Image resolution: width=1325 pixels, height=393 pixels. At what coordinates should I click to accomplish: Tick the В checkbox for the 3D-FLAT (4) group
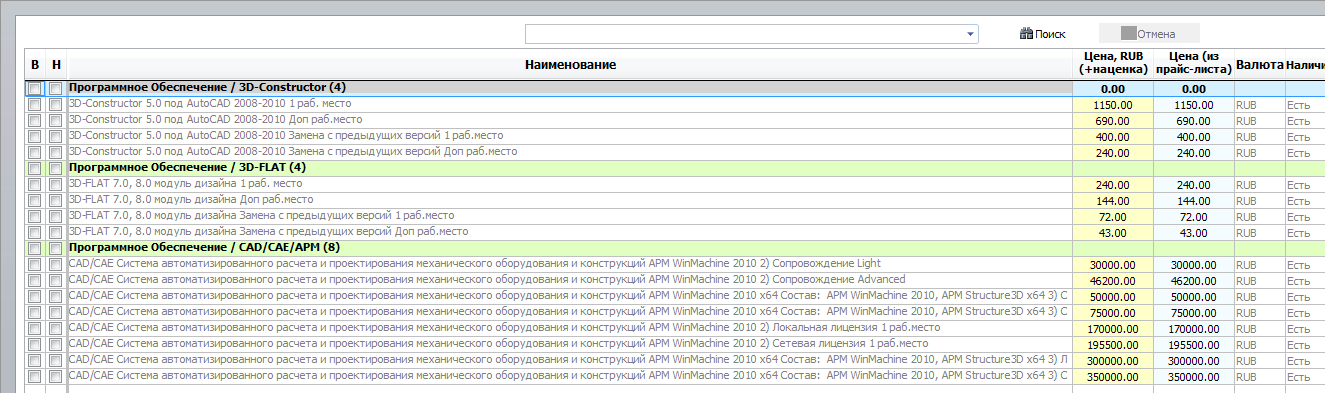pos(35,168)
